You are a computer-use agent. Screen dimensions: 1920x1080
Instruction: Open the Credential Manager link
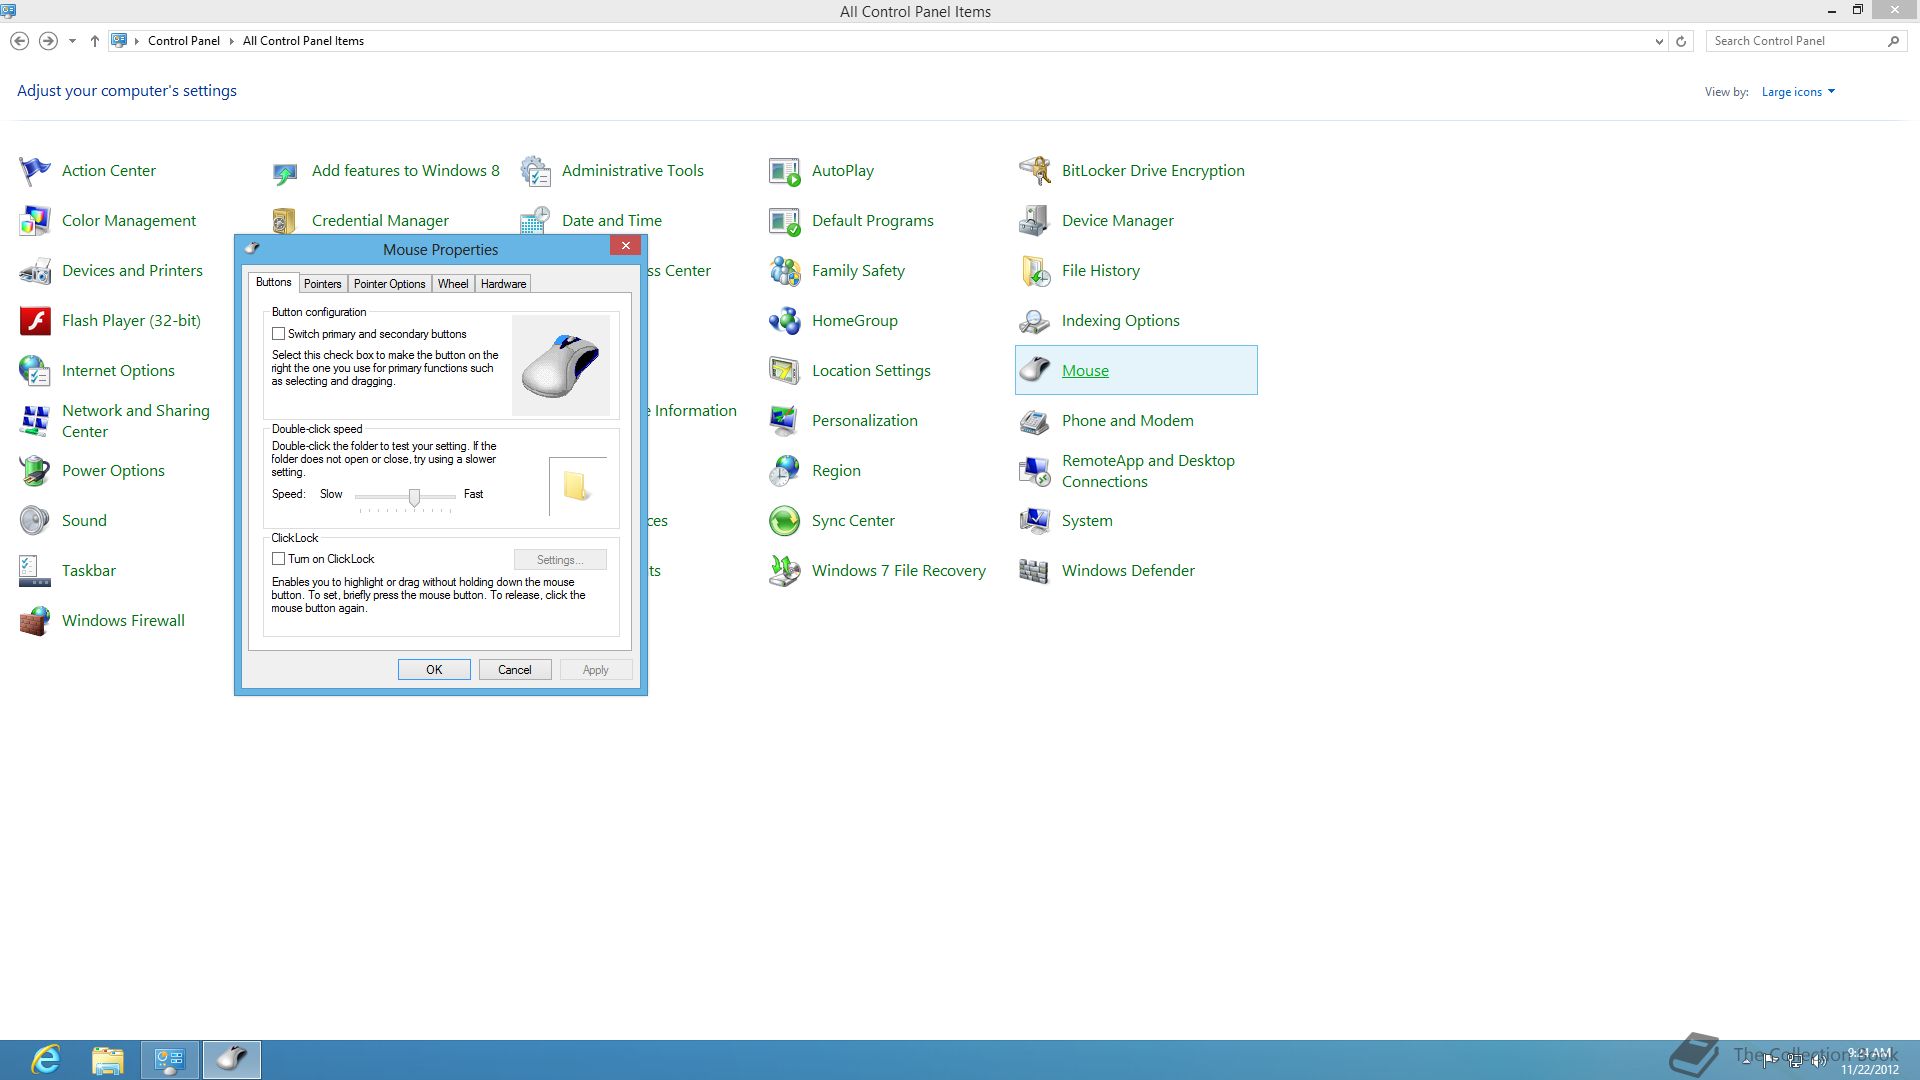380,221
